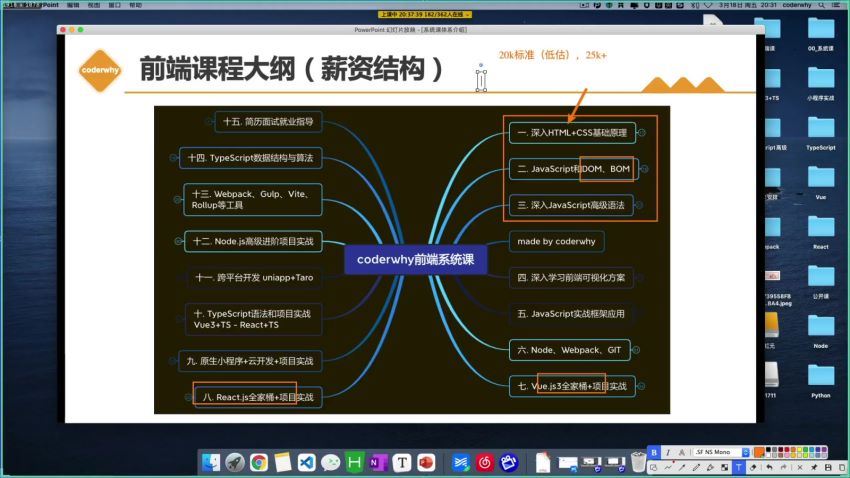Open OneNote from the dock
Viewport: 850px width, 478px height.
click(x=378, y=463)
